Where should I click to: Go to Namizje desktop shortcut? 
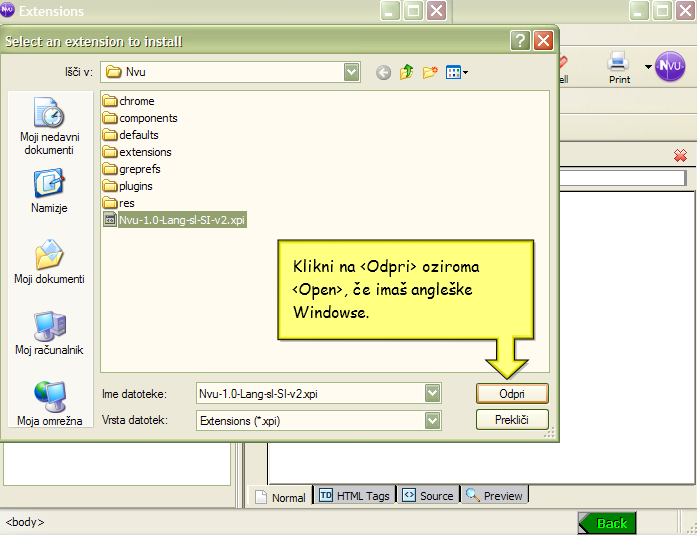pos(49,191)
